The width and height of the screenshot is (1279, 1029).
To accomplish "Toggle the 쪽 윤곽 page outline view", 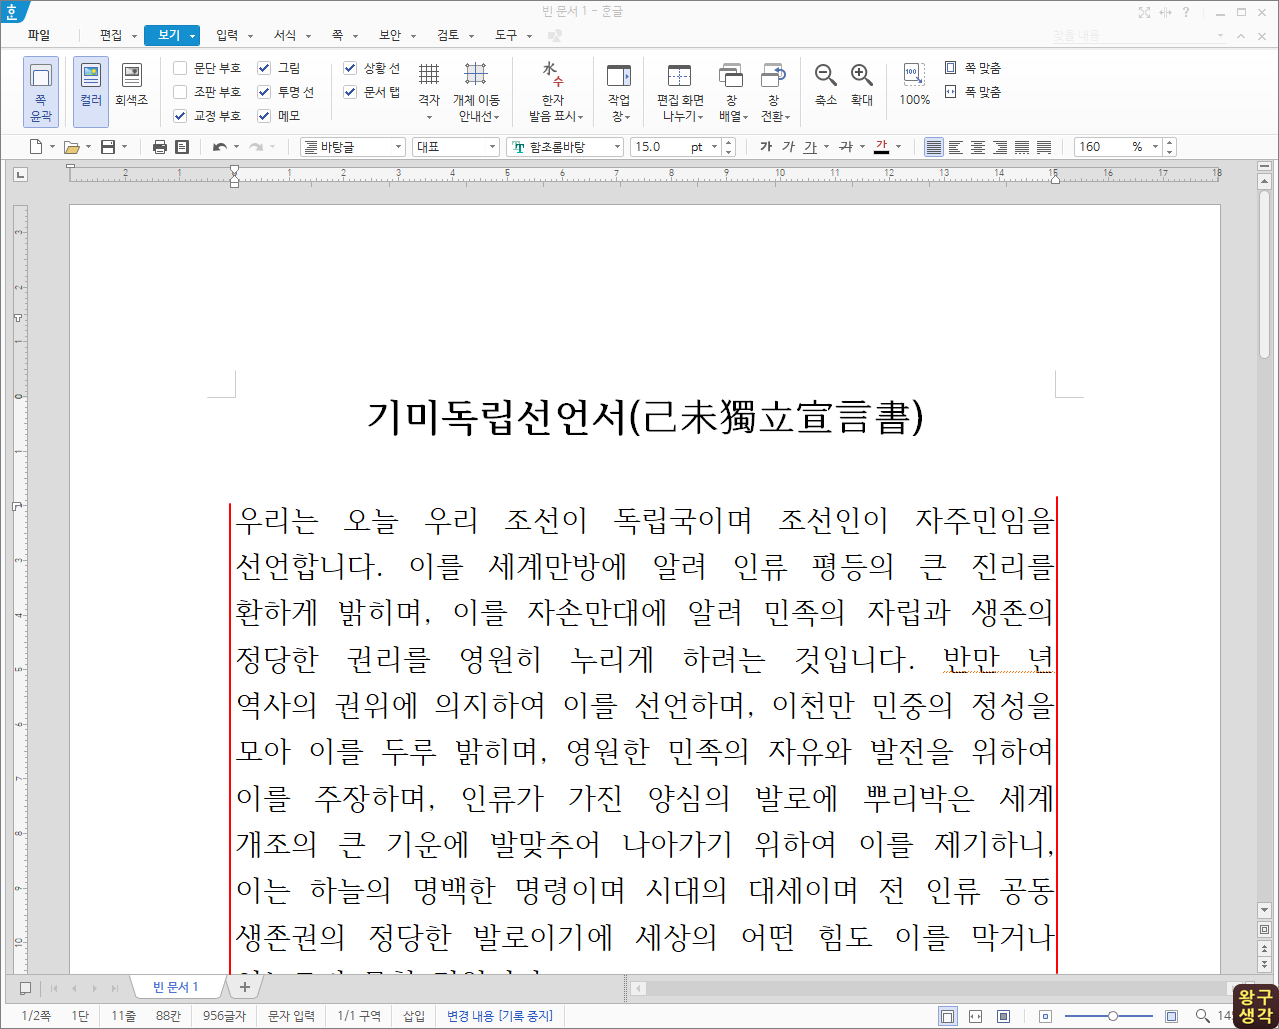I will 41,92.
